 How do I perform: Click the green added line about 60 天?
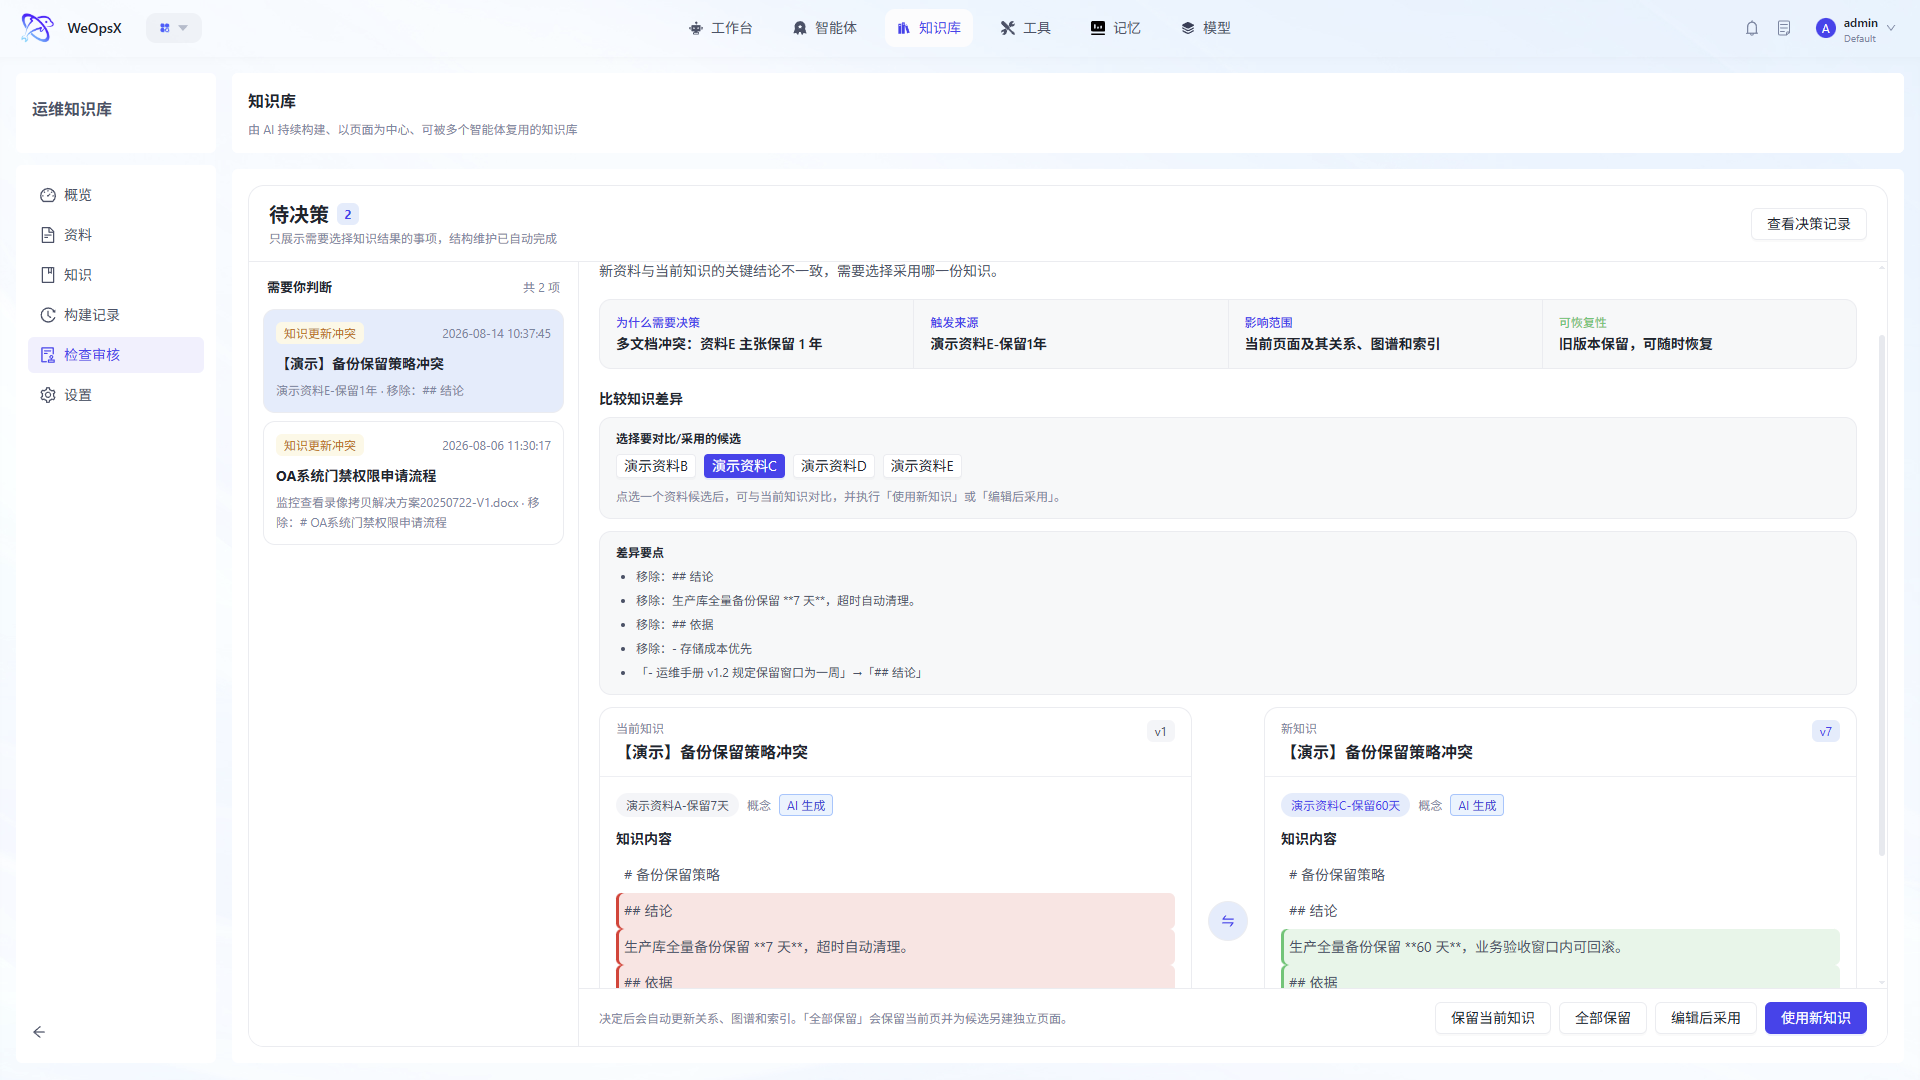(1560, 947)
